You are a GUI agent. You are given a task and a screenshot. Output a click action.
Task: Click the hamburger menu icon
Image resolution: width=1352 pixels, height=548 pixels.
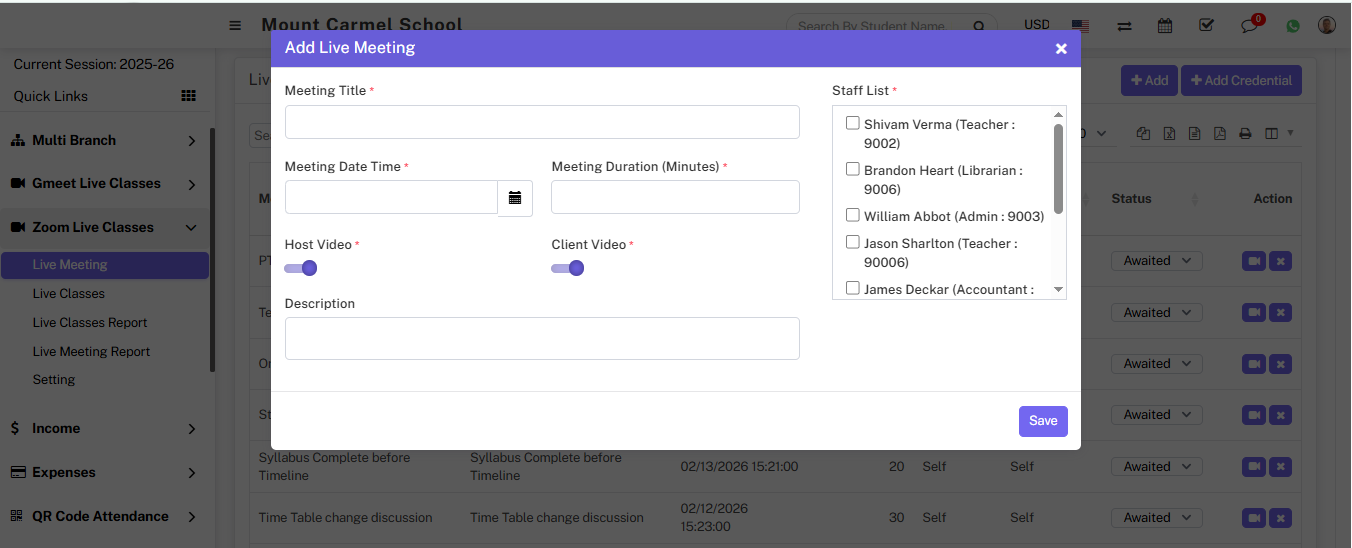click(x=235, y=26)
